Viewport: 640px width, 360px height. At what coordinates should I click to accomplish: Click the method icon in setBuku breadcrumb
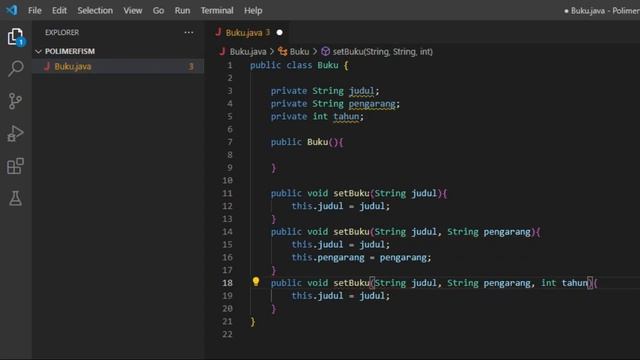(x=325, y=51)
